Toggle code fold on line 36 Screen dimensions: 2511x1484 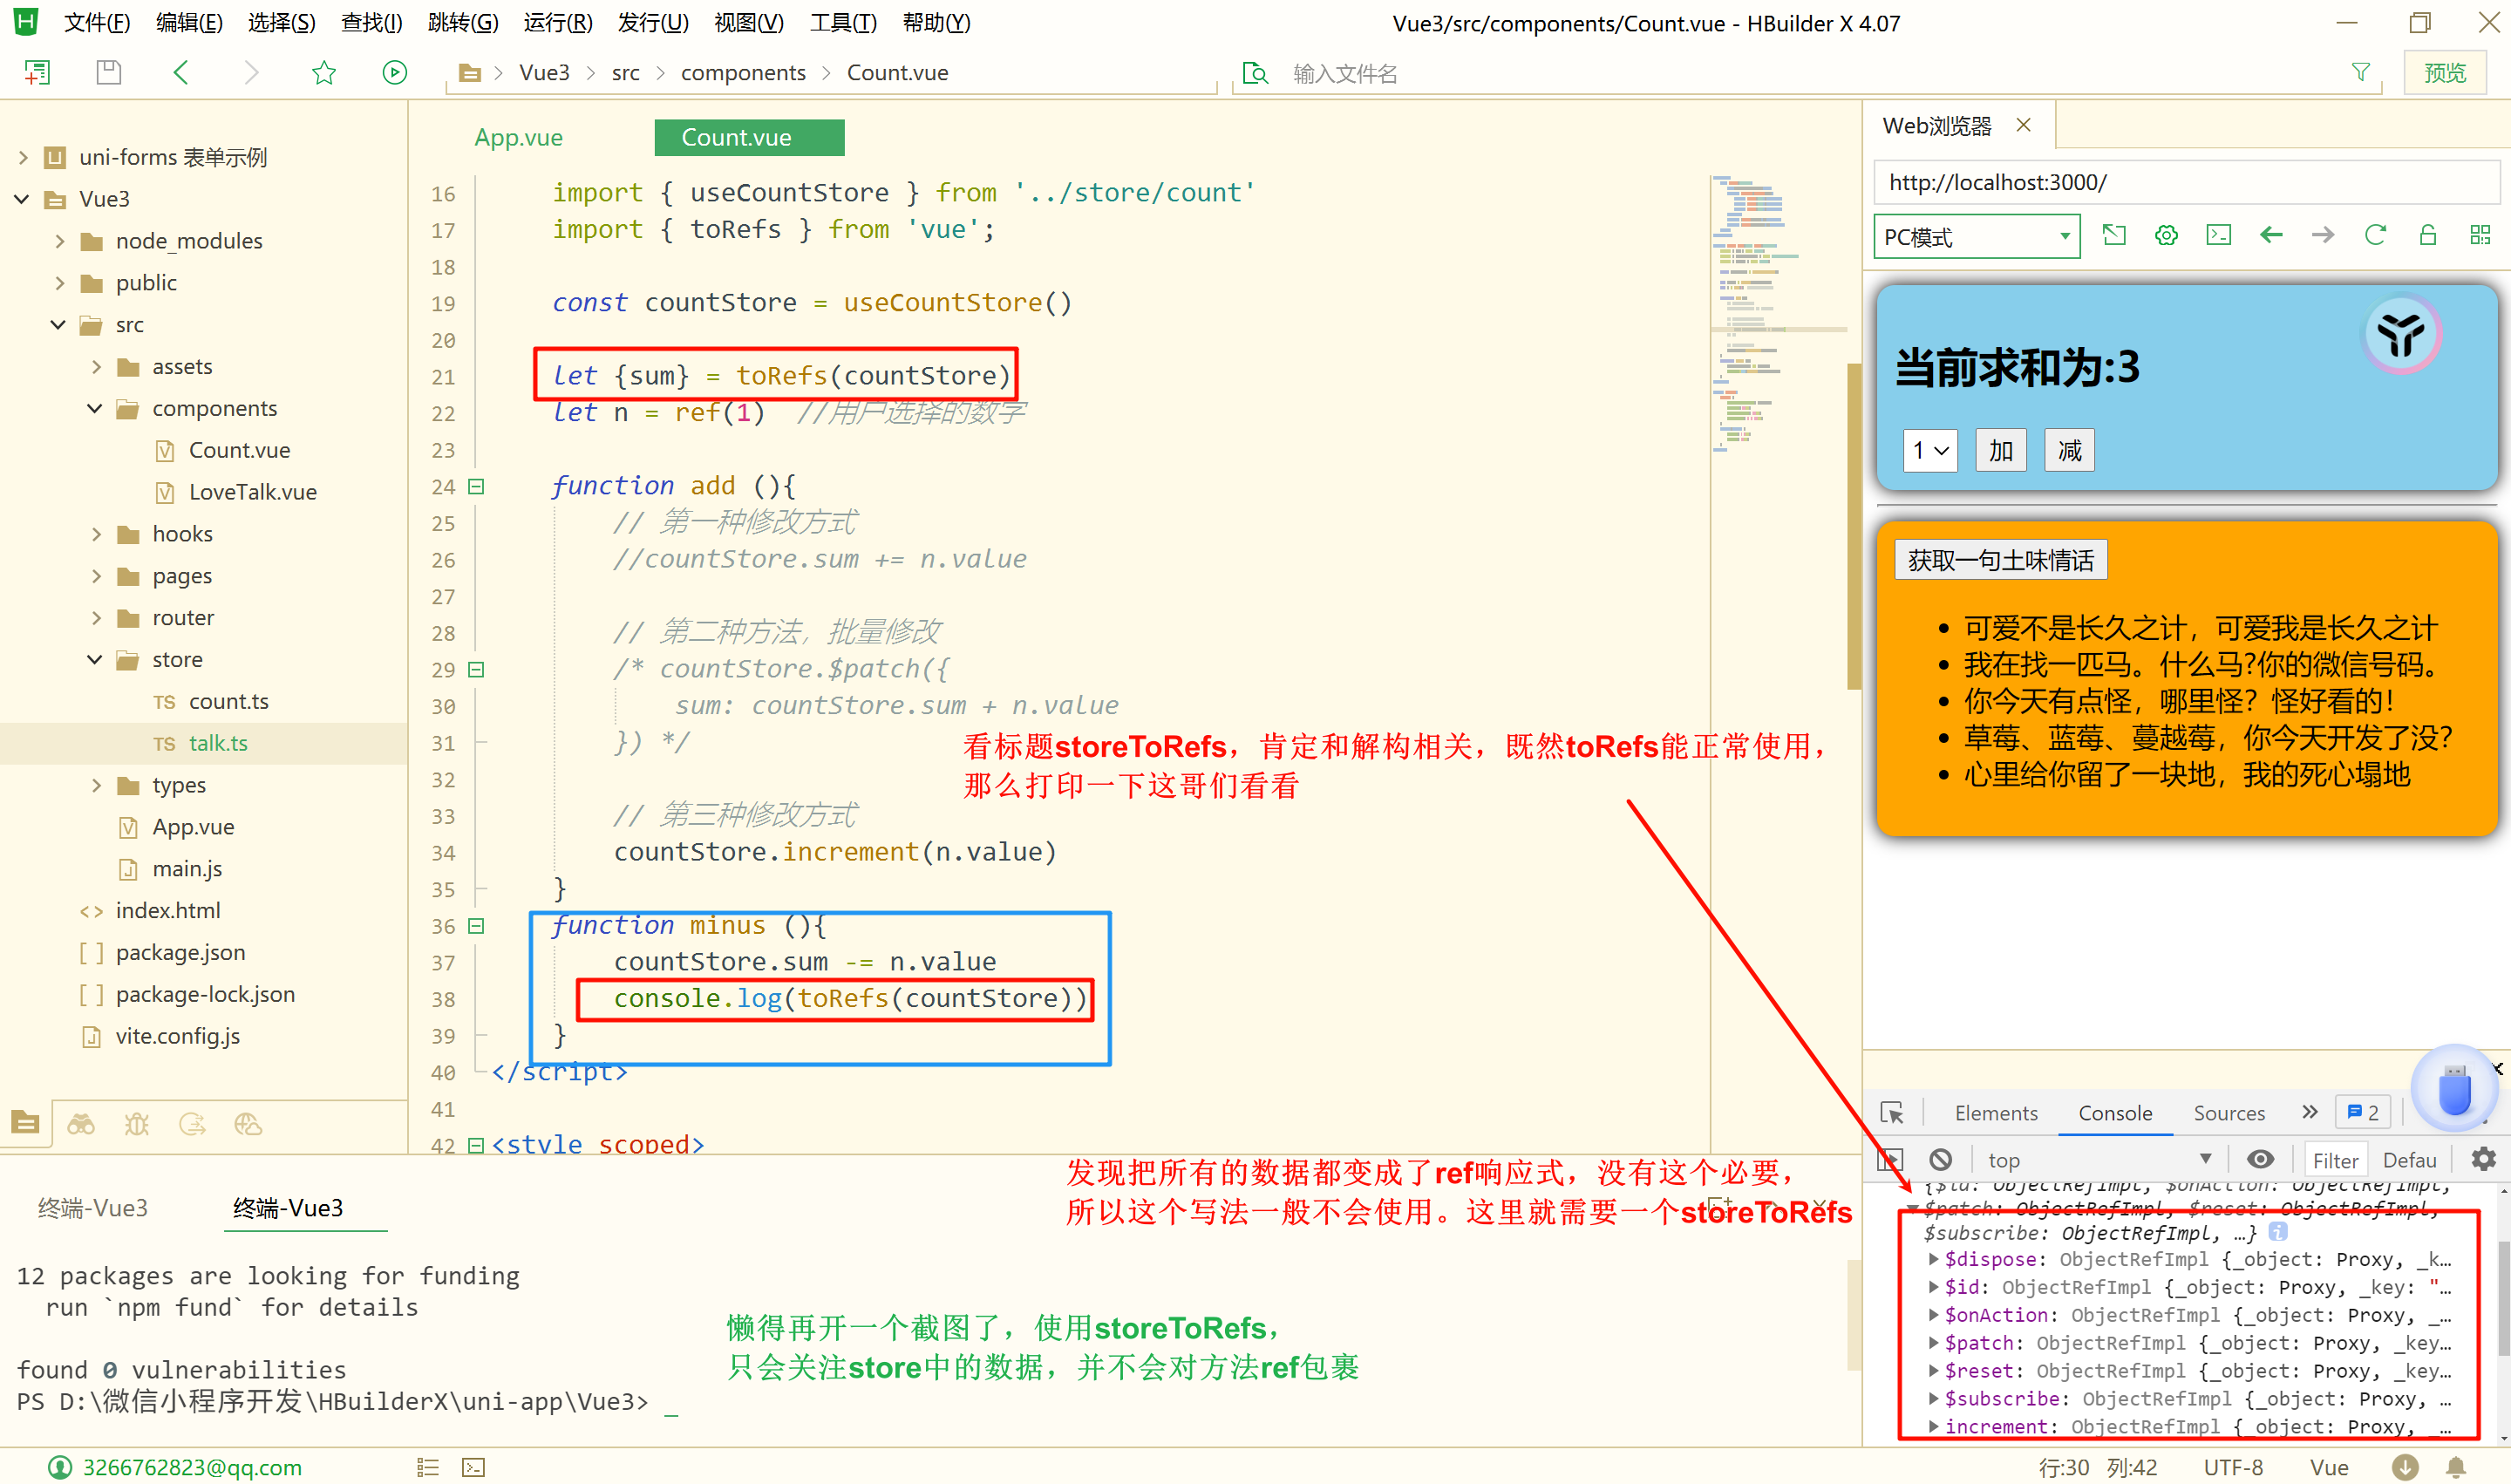[x=477, y=926]
